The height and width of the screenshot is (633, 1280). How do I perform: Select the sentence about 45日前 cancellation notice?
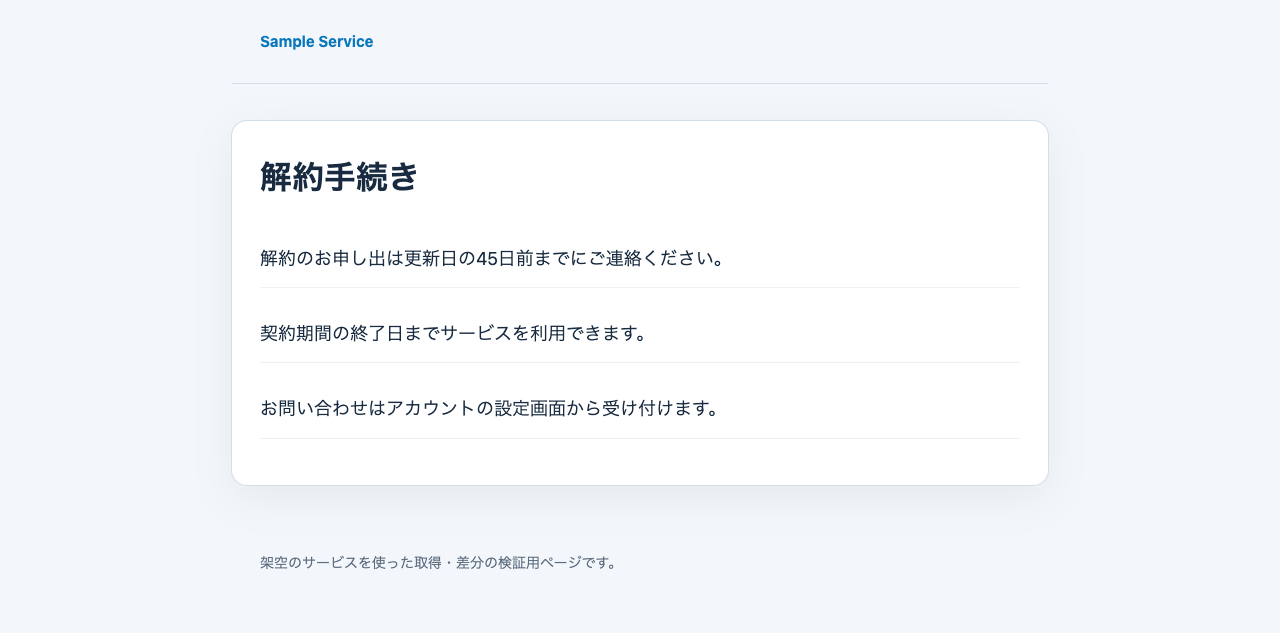tap(493, 258)
